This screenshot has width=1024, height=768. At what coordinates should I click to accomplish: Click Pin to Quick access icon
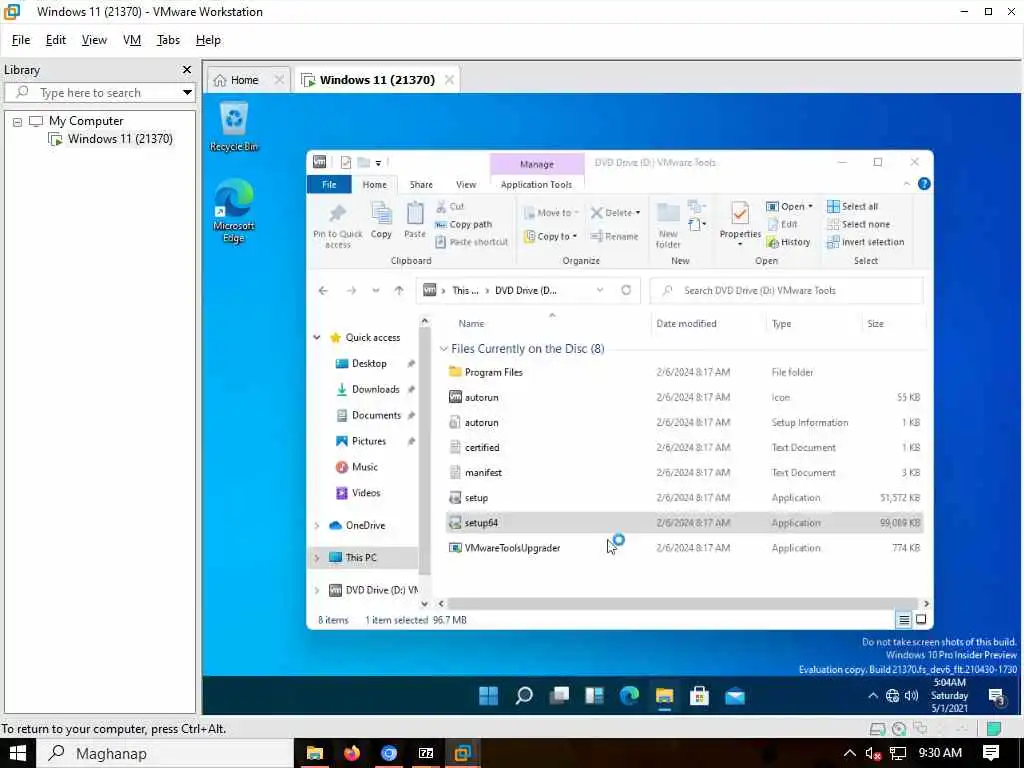tap(338, 225)
